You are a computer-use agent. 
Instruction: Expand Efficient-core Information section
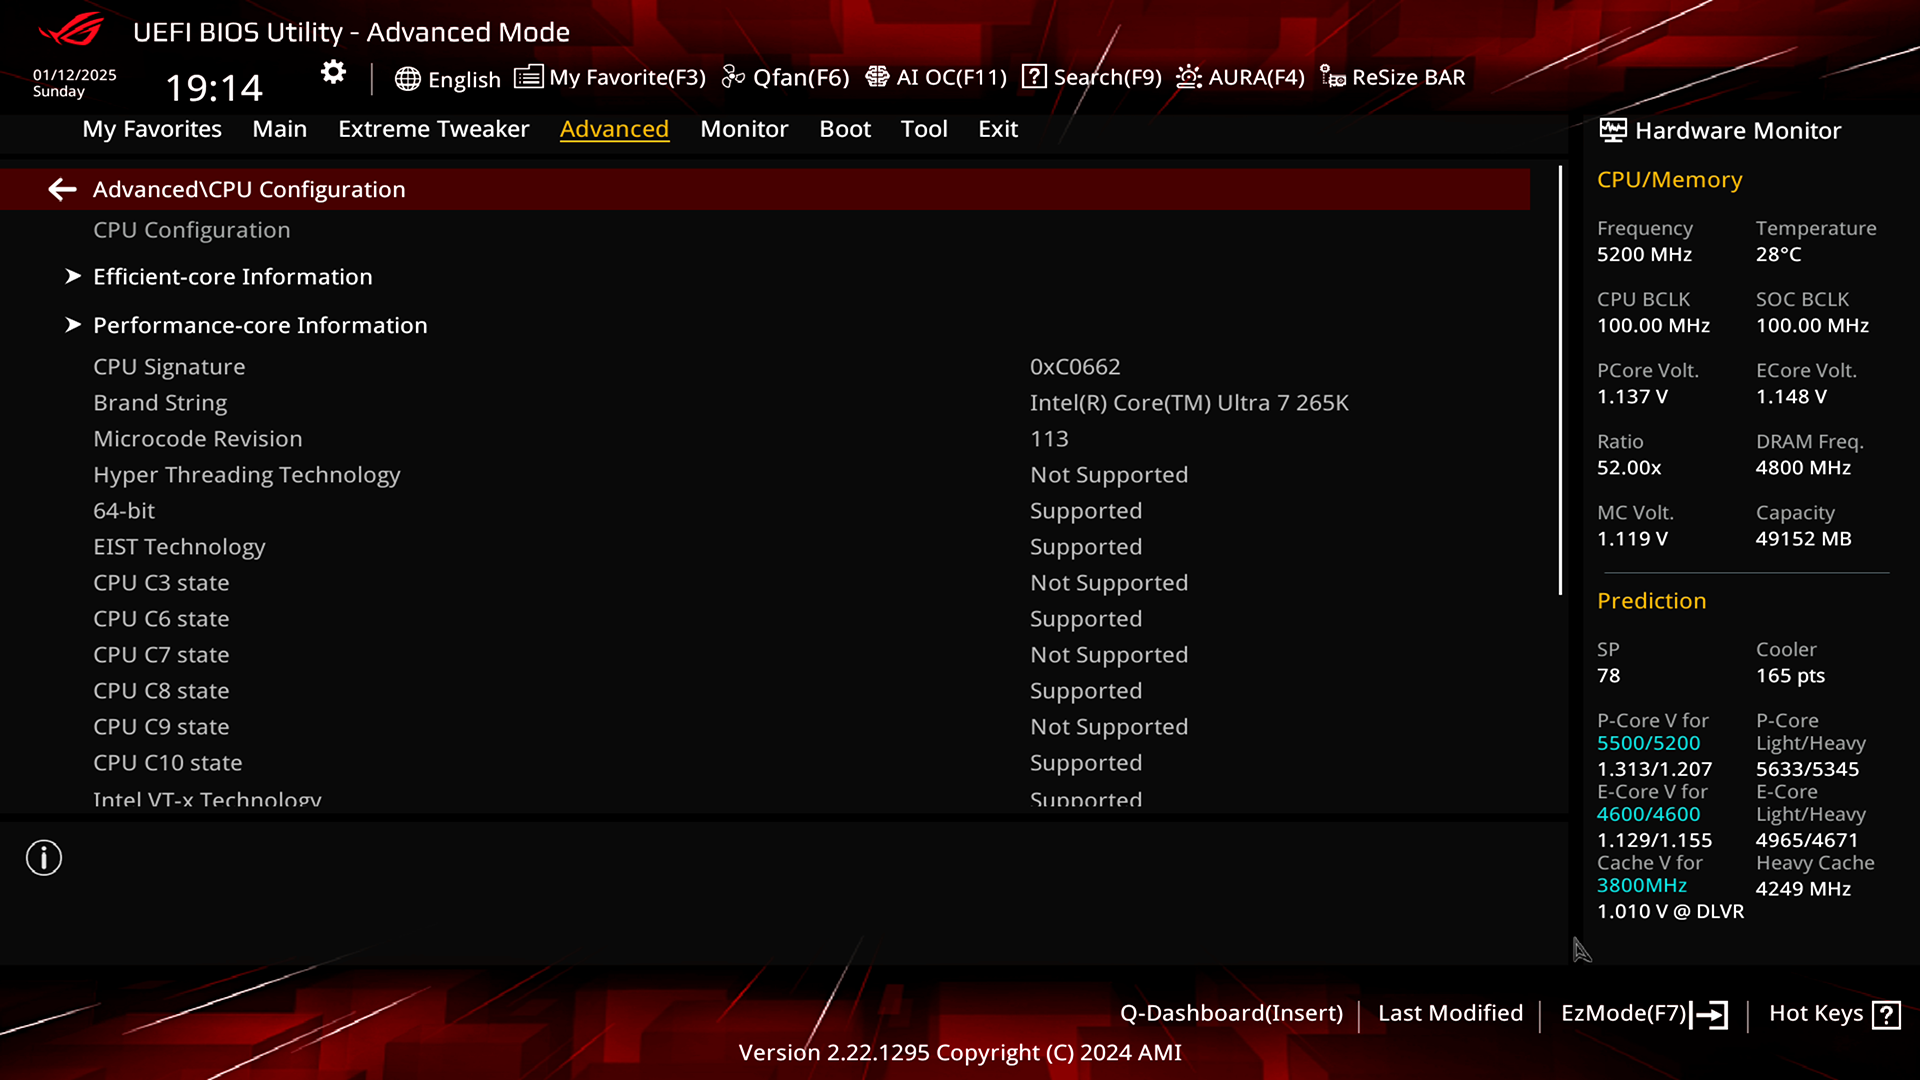click(x=232, y=276)
